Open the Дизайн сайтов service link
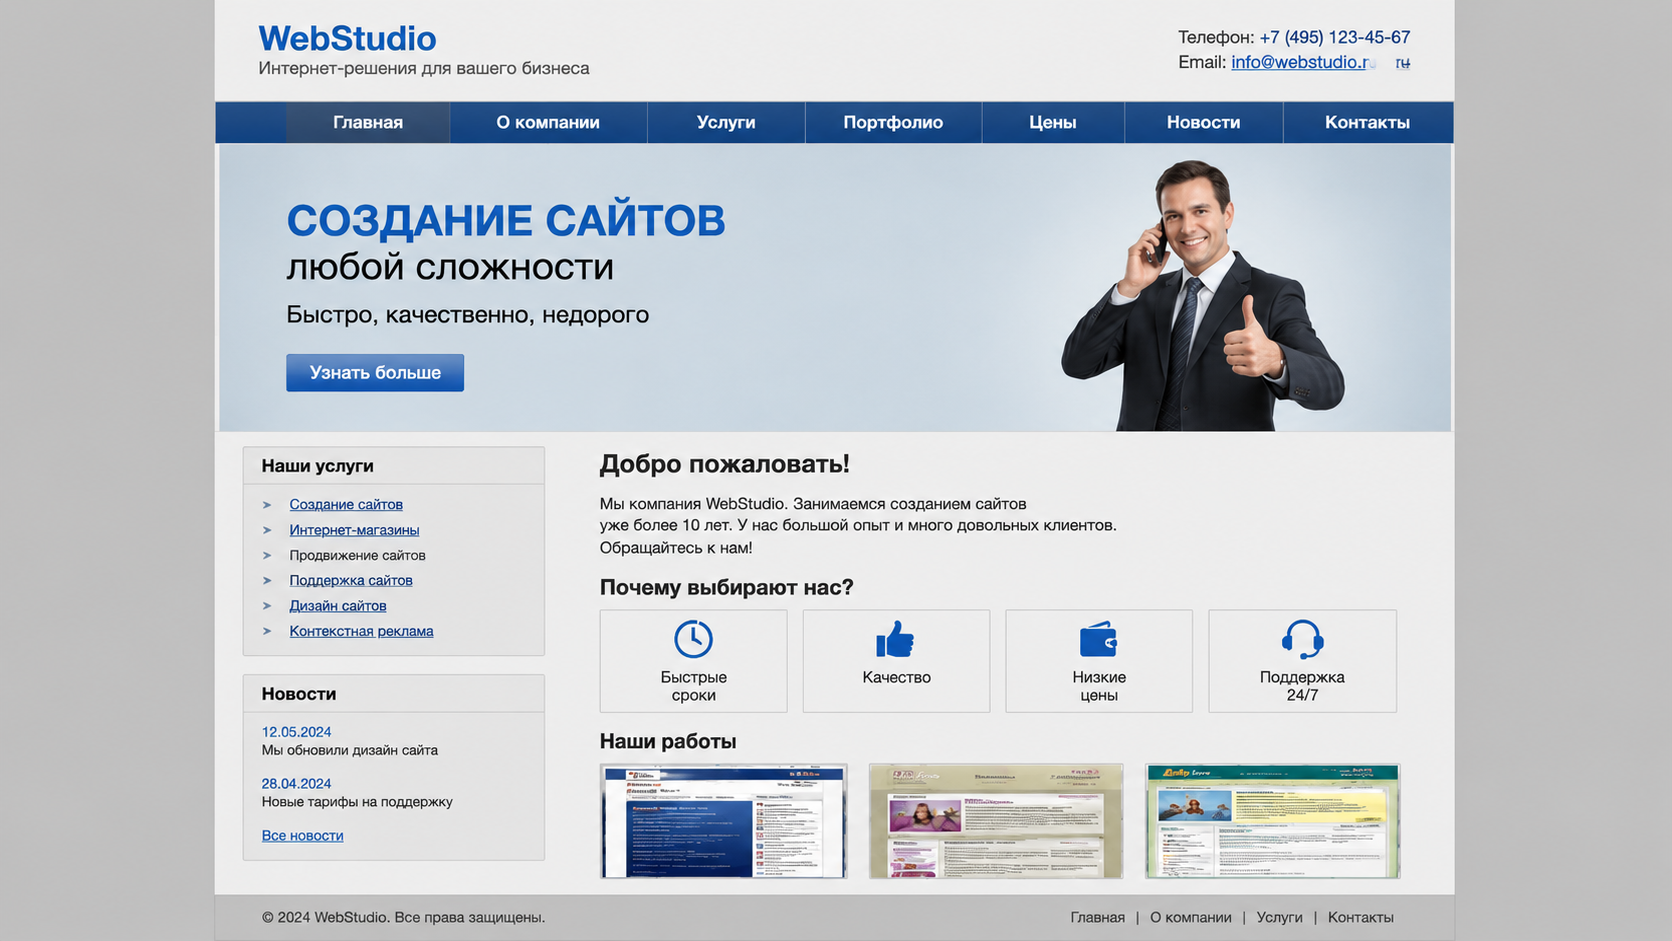 click(x=338, y=606)
